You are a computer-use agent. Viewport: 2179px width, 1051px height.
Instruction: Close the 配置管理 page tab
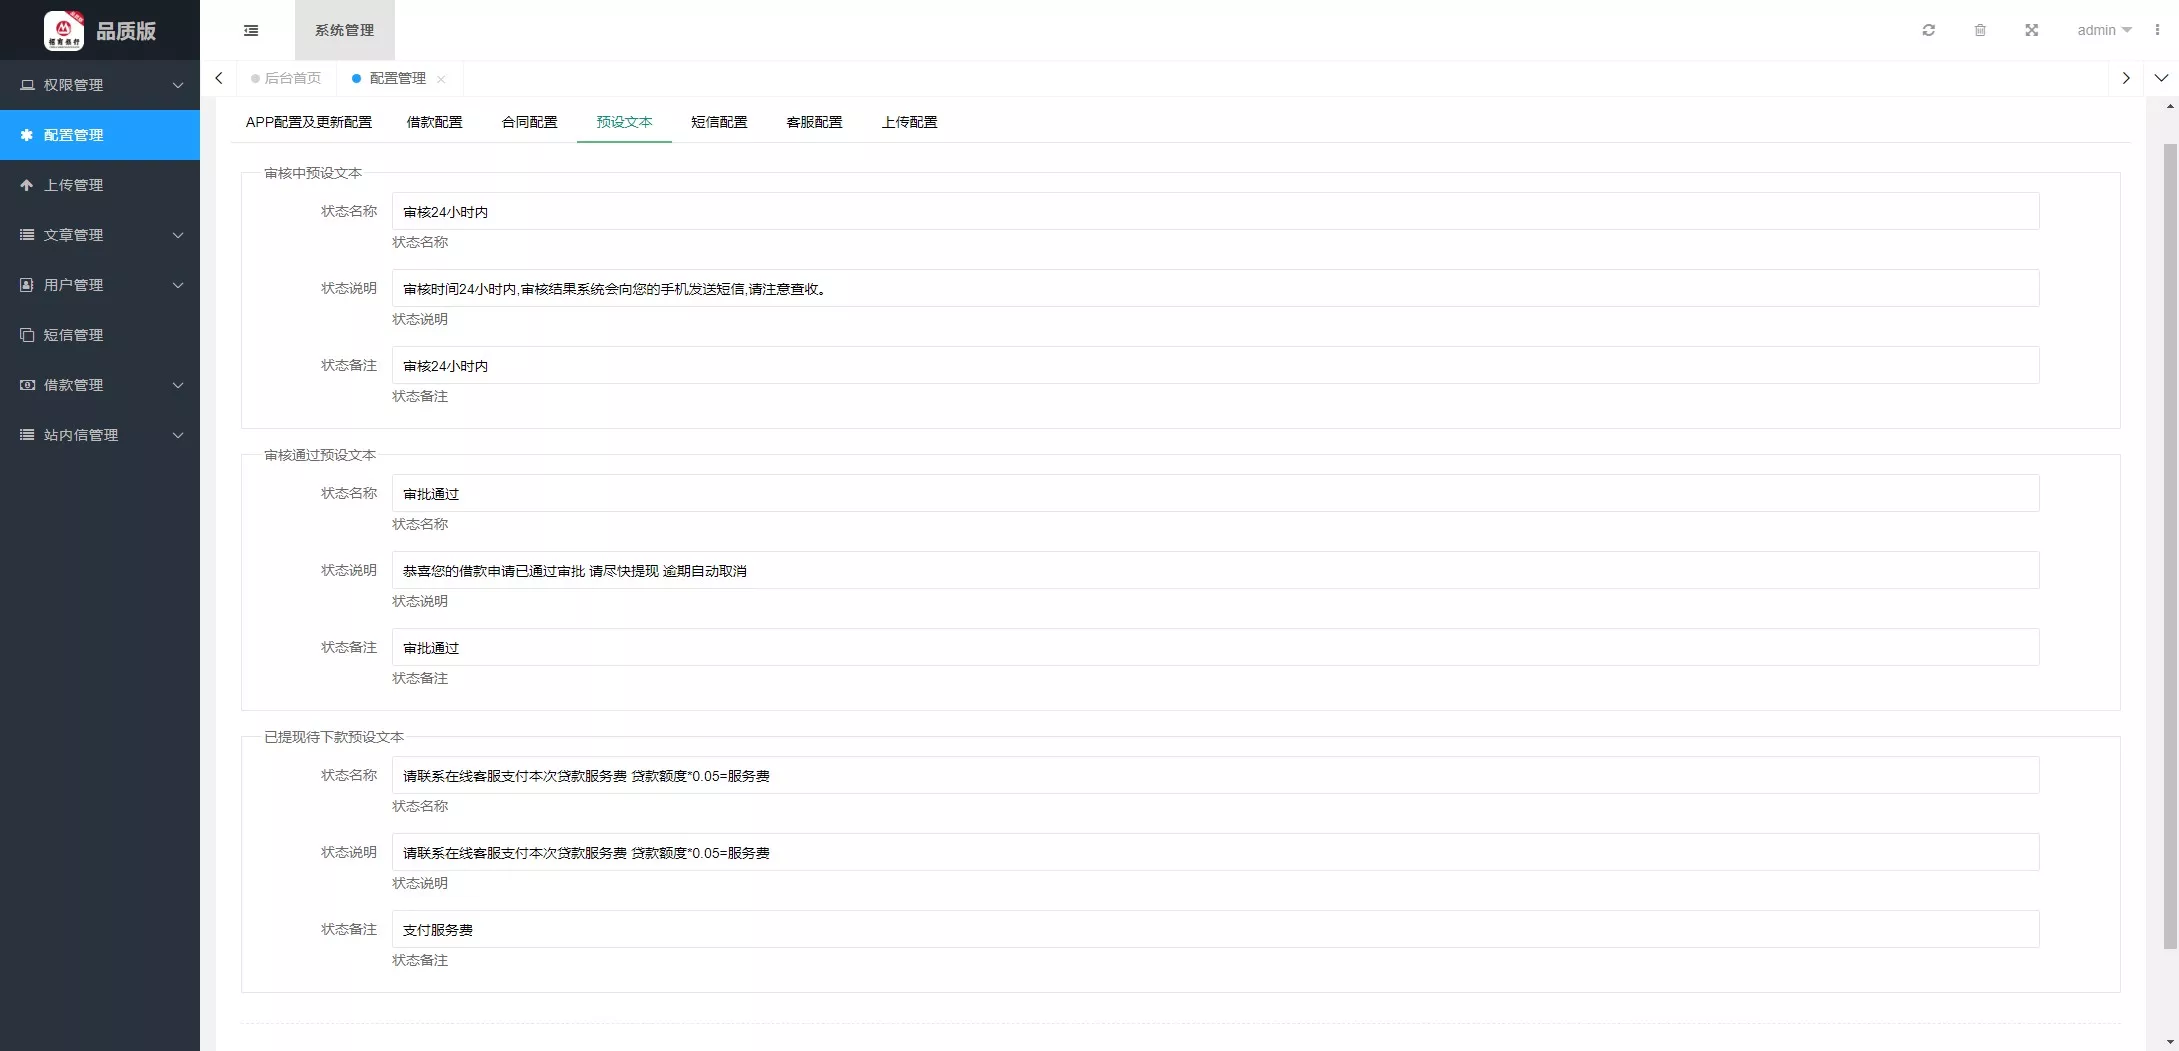click(x=441, y=79)
